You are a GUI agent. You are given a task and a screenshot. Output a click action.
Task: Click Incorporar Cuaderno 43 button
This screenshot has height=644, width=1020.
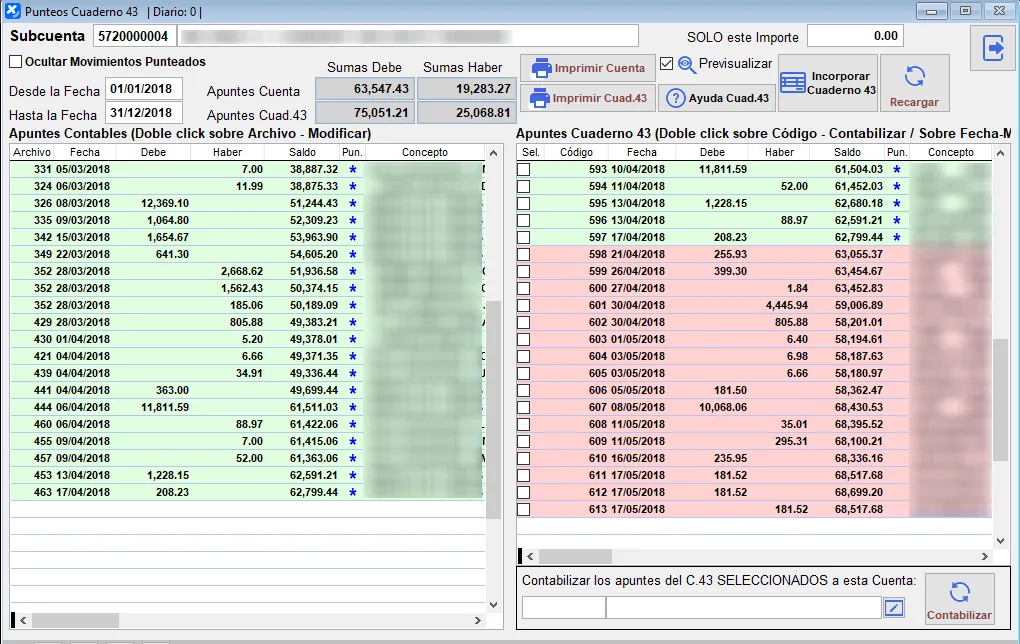pyautogui.click(x=828, y=83)
